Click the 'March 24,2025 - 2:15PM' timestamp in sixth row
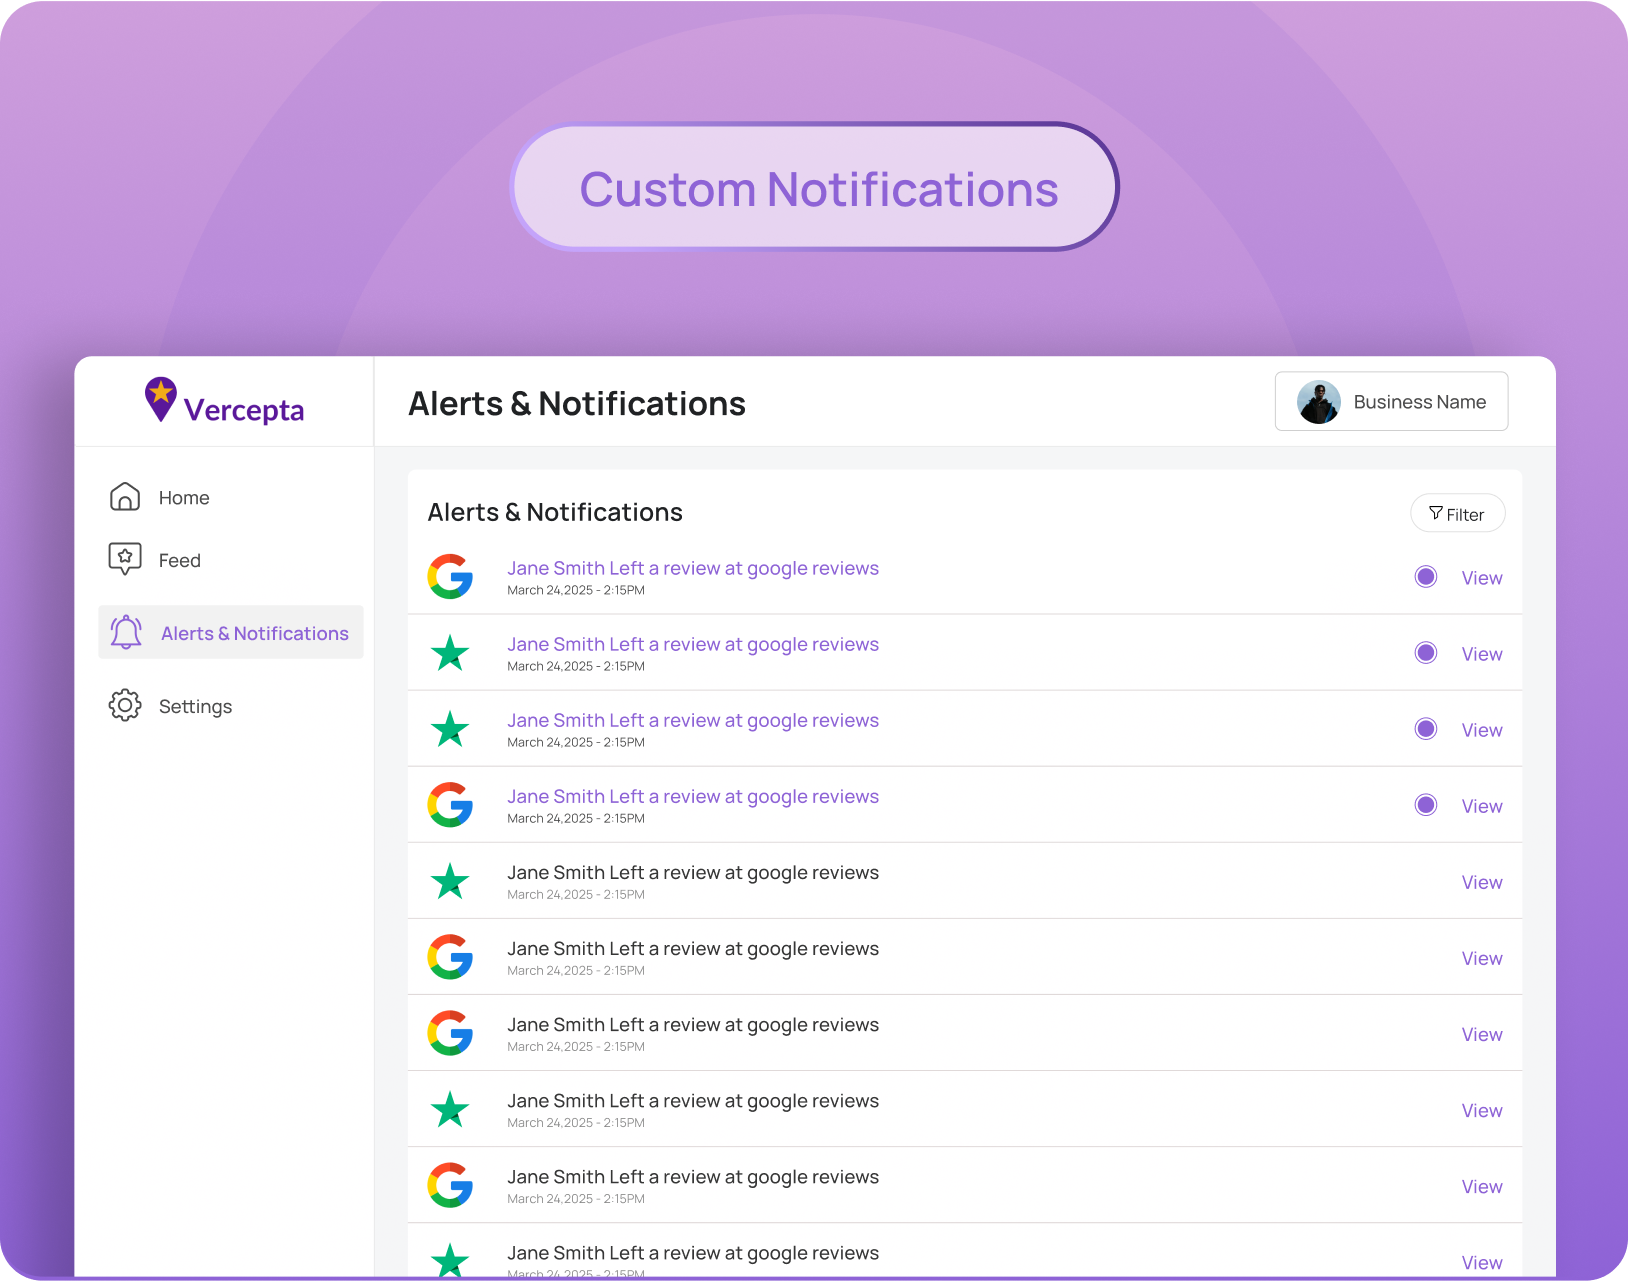 [576, 970]
